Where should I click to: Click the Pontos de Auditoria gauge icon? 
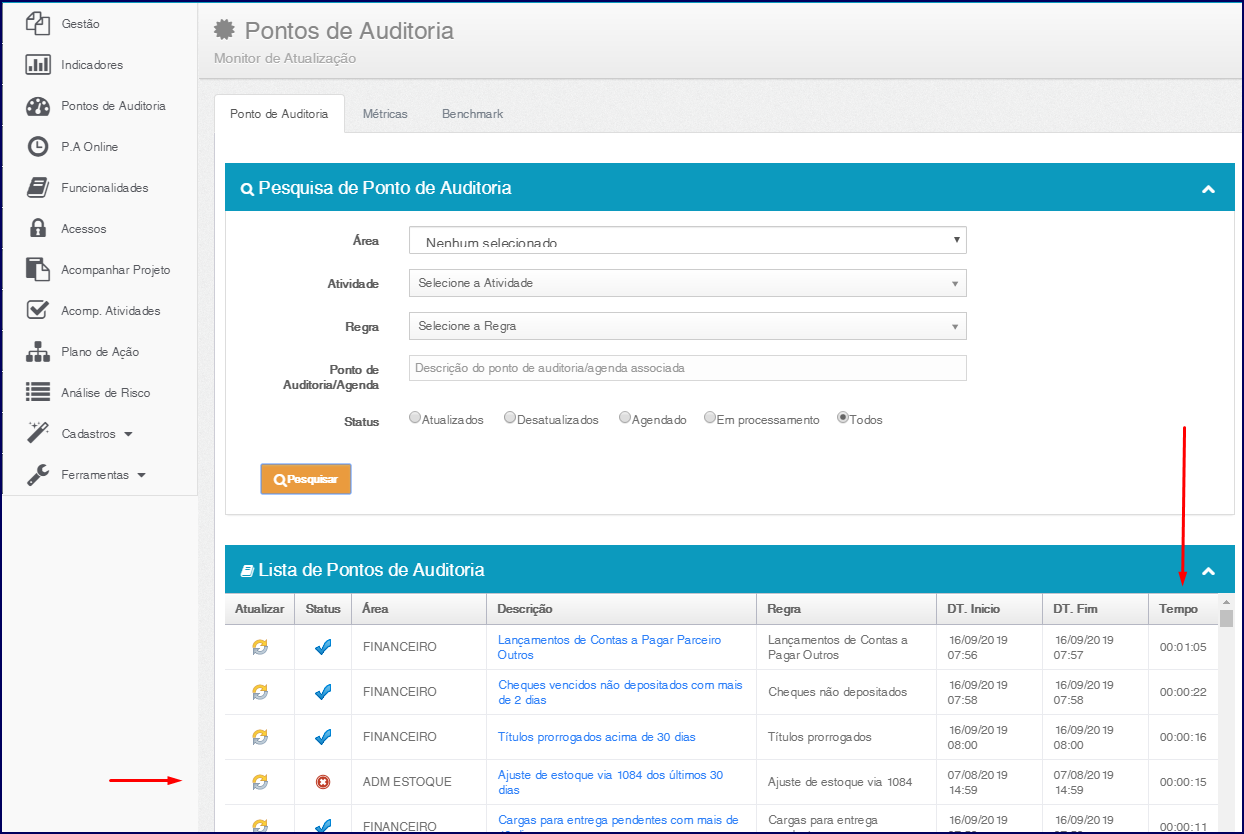(x=38, y=106)
